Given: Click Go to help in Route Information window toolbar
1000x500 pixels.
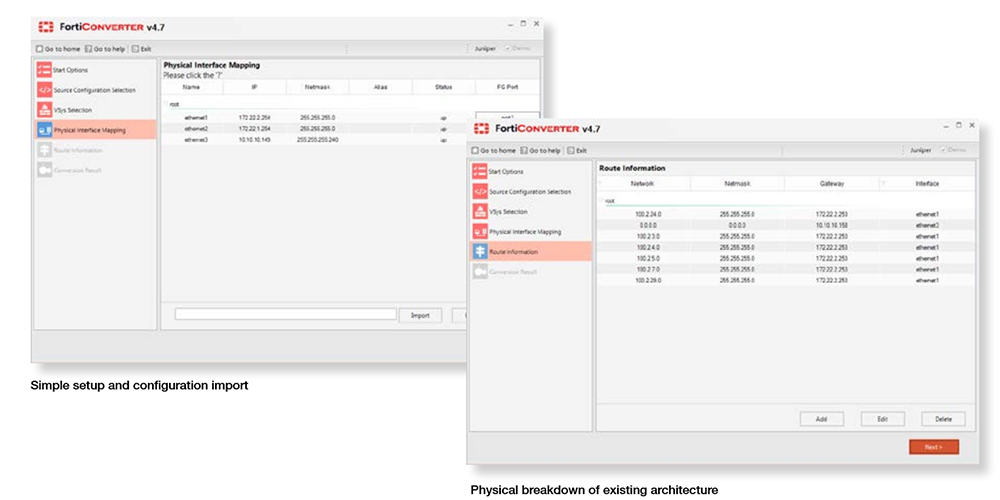Looking at the screenshot, I should pyautogui.click(x=541, y=151).
